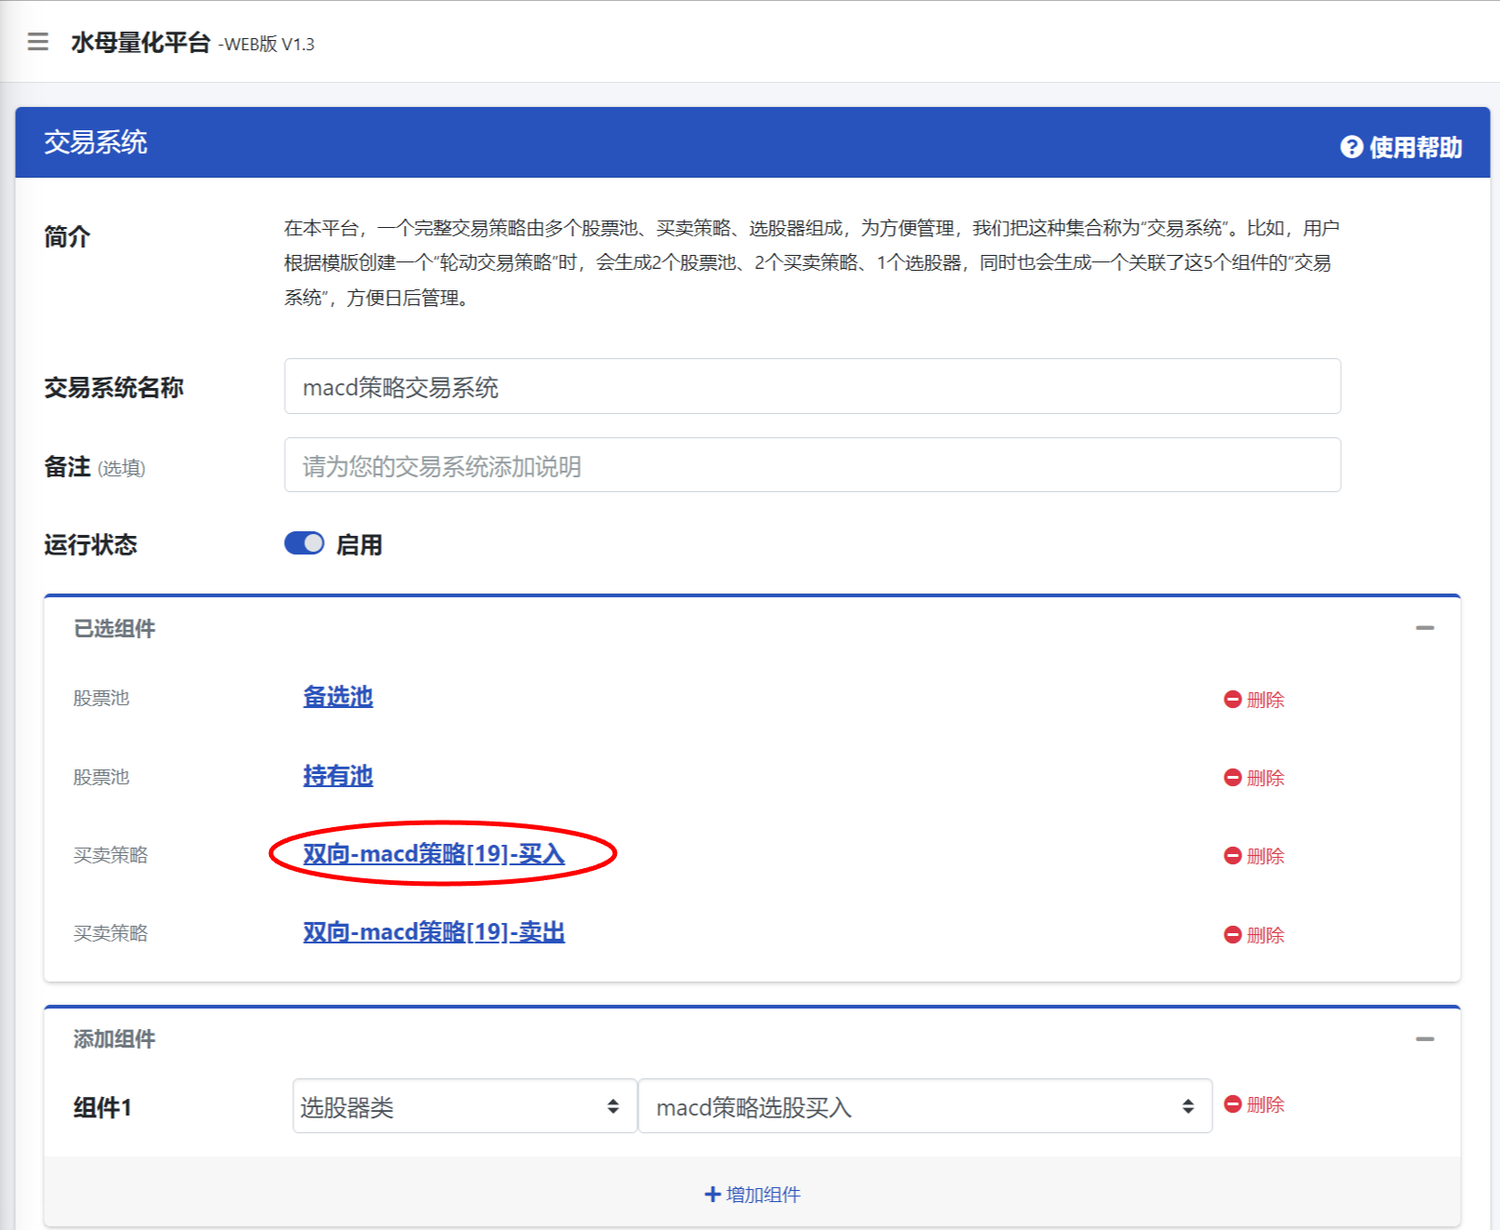The image size is (1500, 1230).
Task: Collapse the 已选组件 panel
Action: pyautogui.click(x=1425, y=628)
